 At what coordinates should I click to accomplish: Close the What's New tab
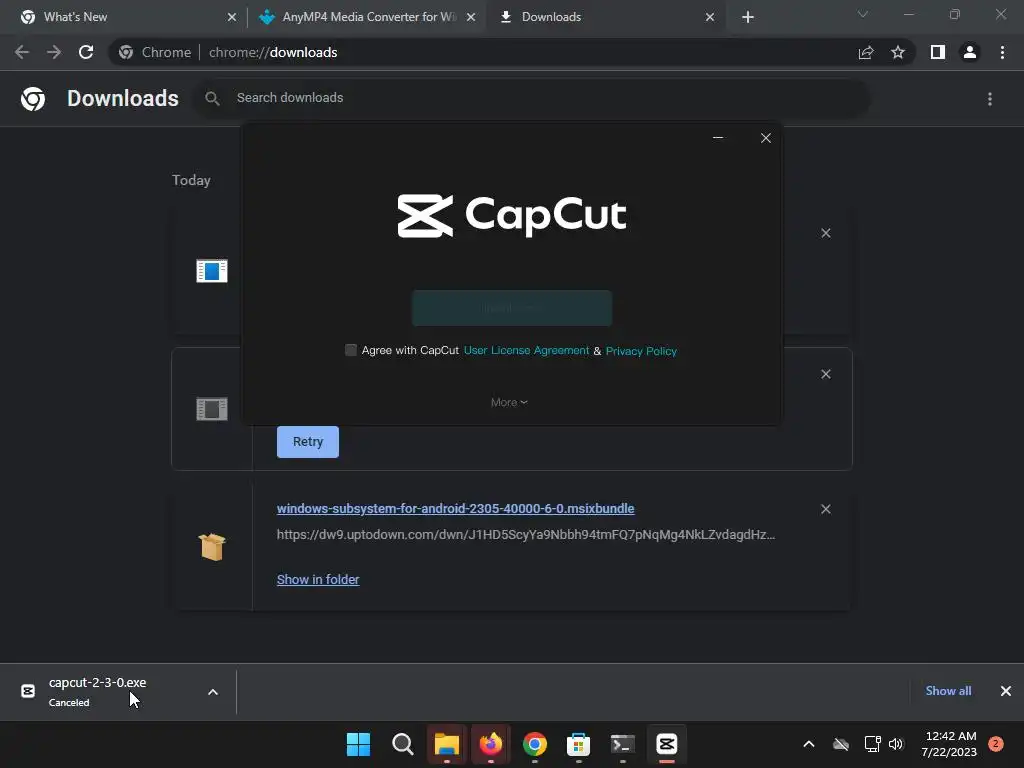231,18
